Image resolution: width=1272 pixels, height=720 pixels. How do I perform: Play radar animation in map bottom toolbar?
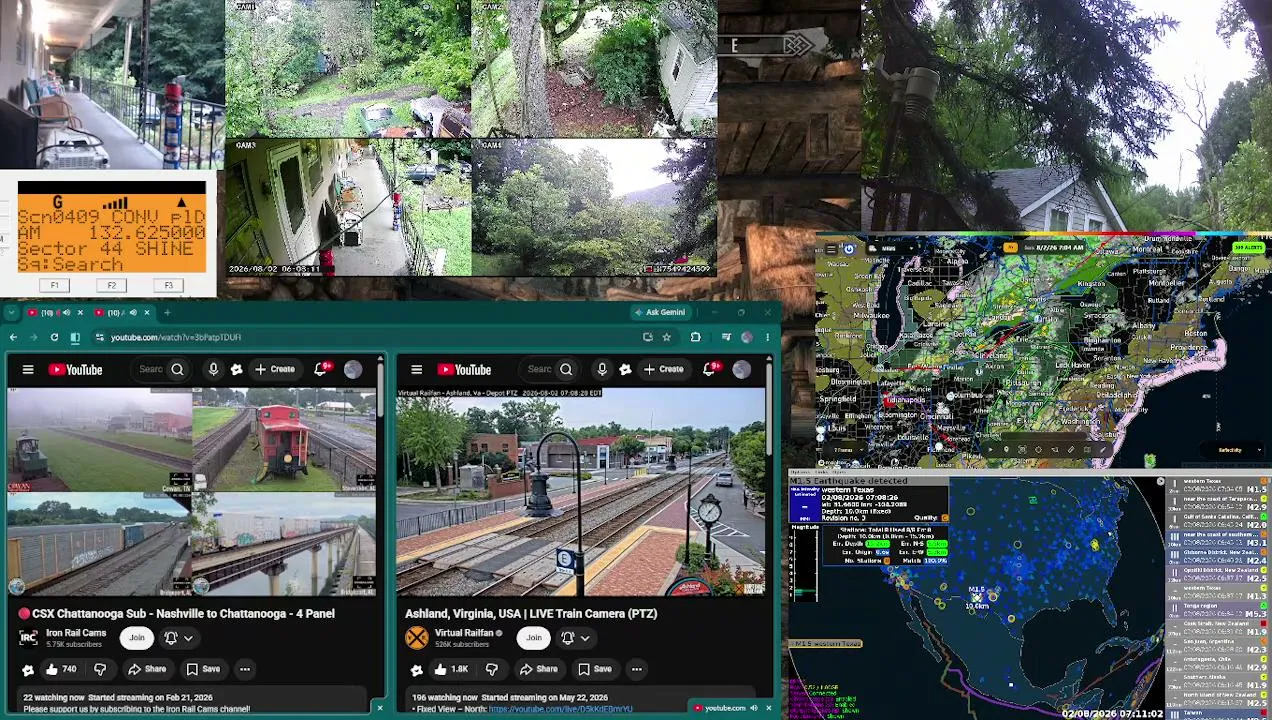[x=991, y=450]
